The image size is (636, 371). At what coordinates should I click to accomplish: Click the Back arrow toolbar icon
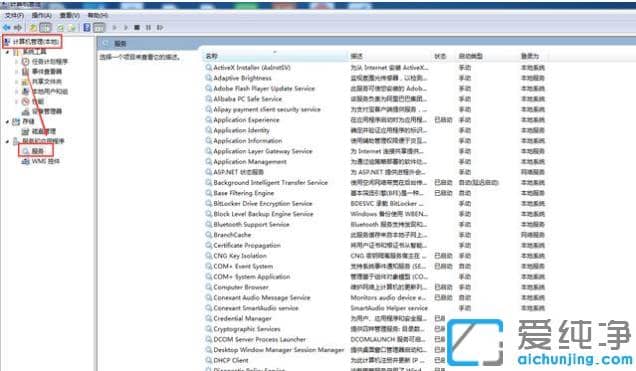[x=6, y=28]
